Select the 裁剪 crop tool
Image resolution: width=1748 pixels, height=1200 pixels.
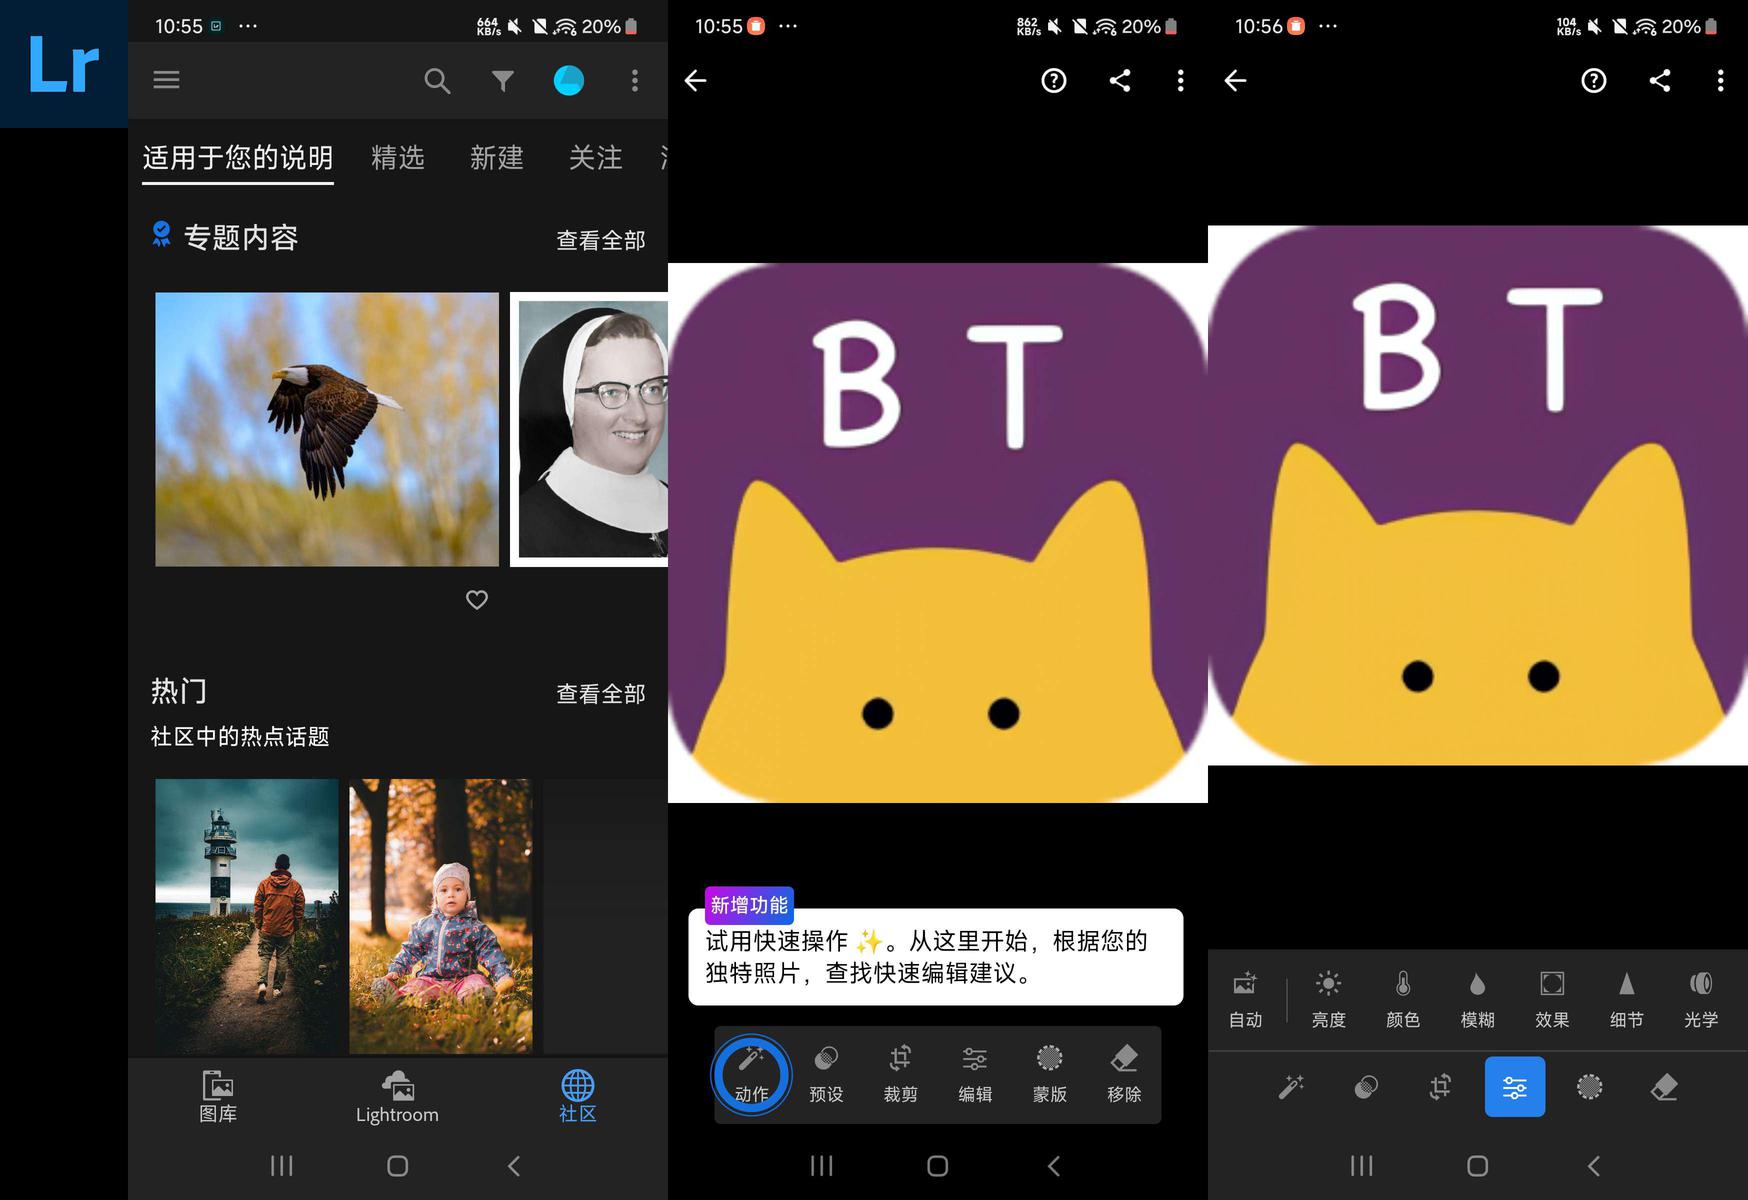[x=900, y=1074]
